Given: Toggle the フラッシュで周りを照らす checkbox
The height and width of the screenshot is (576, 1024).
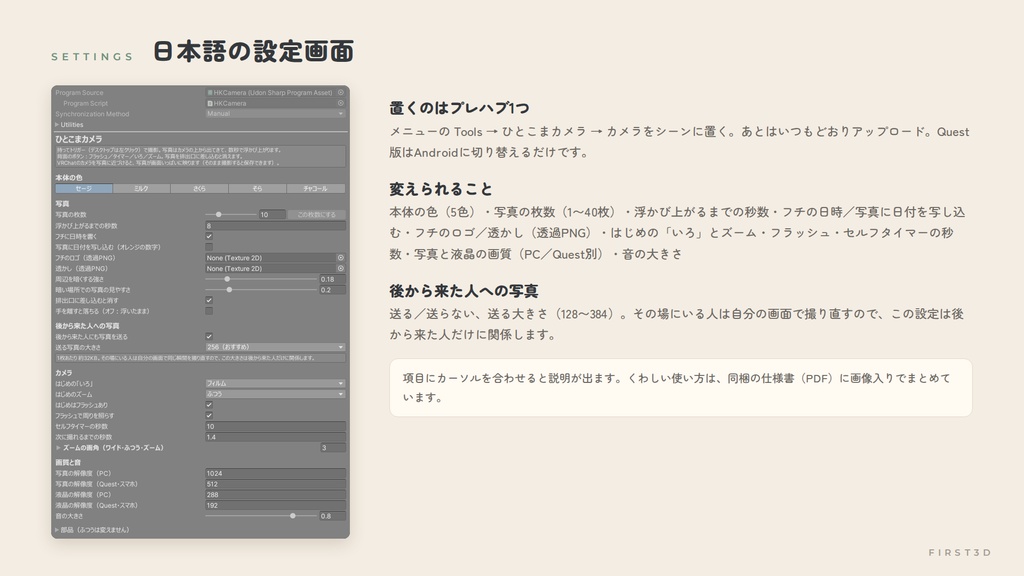Looking at the screenshot, I should pyautogui.click(x=209, y=415).
